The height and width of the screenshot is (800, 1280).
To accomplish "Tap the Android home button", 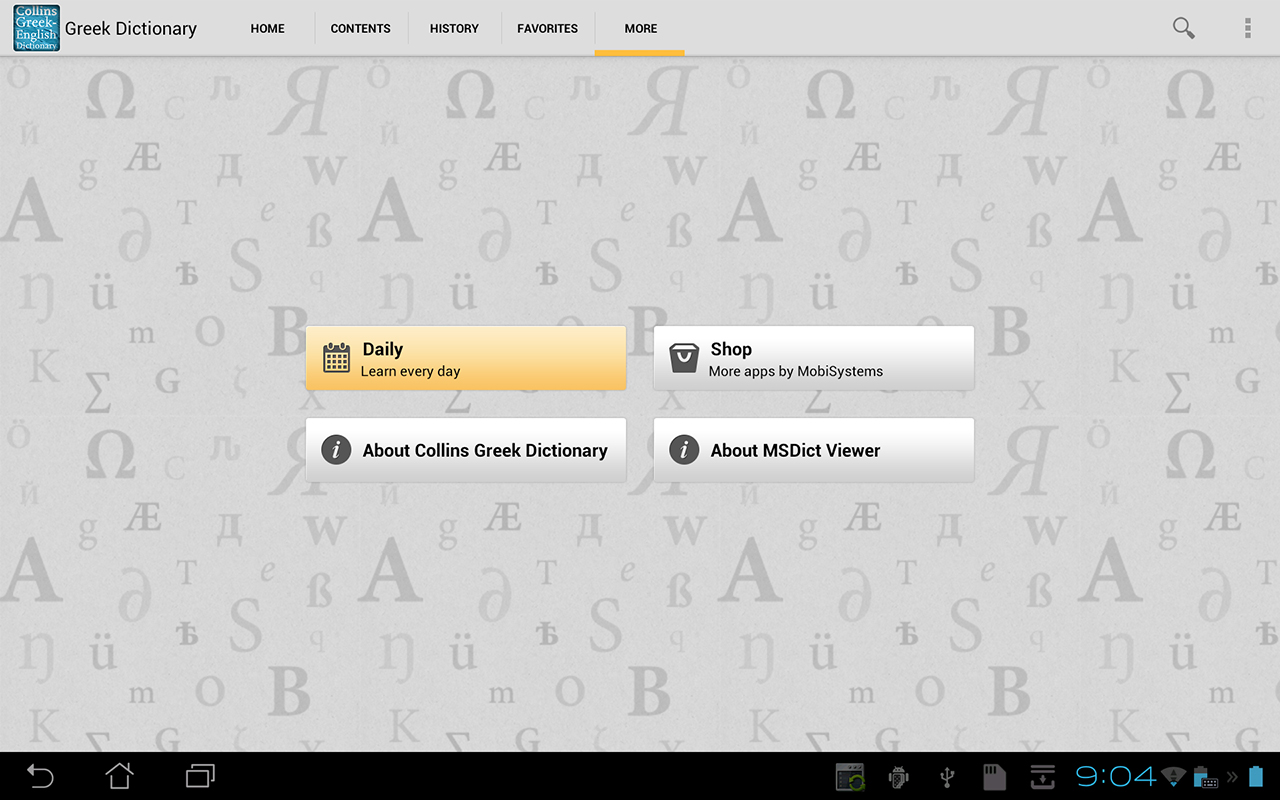I will [120, 776].
